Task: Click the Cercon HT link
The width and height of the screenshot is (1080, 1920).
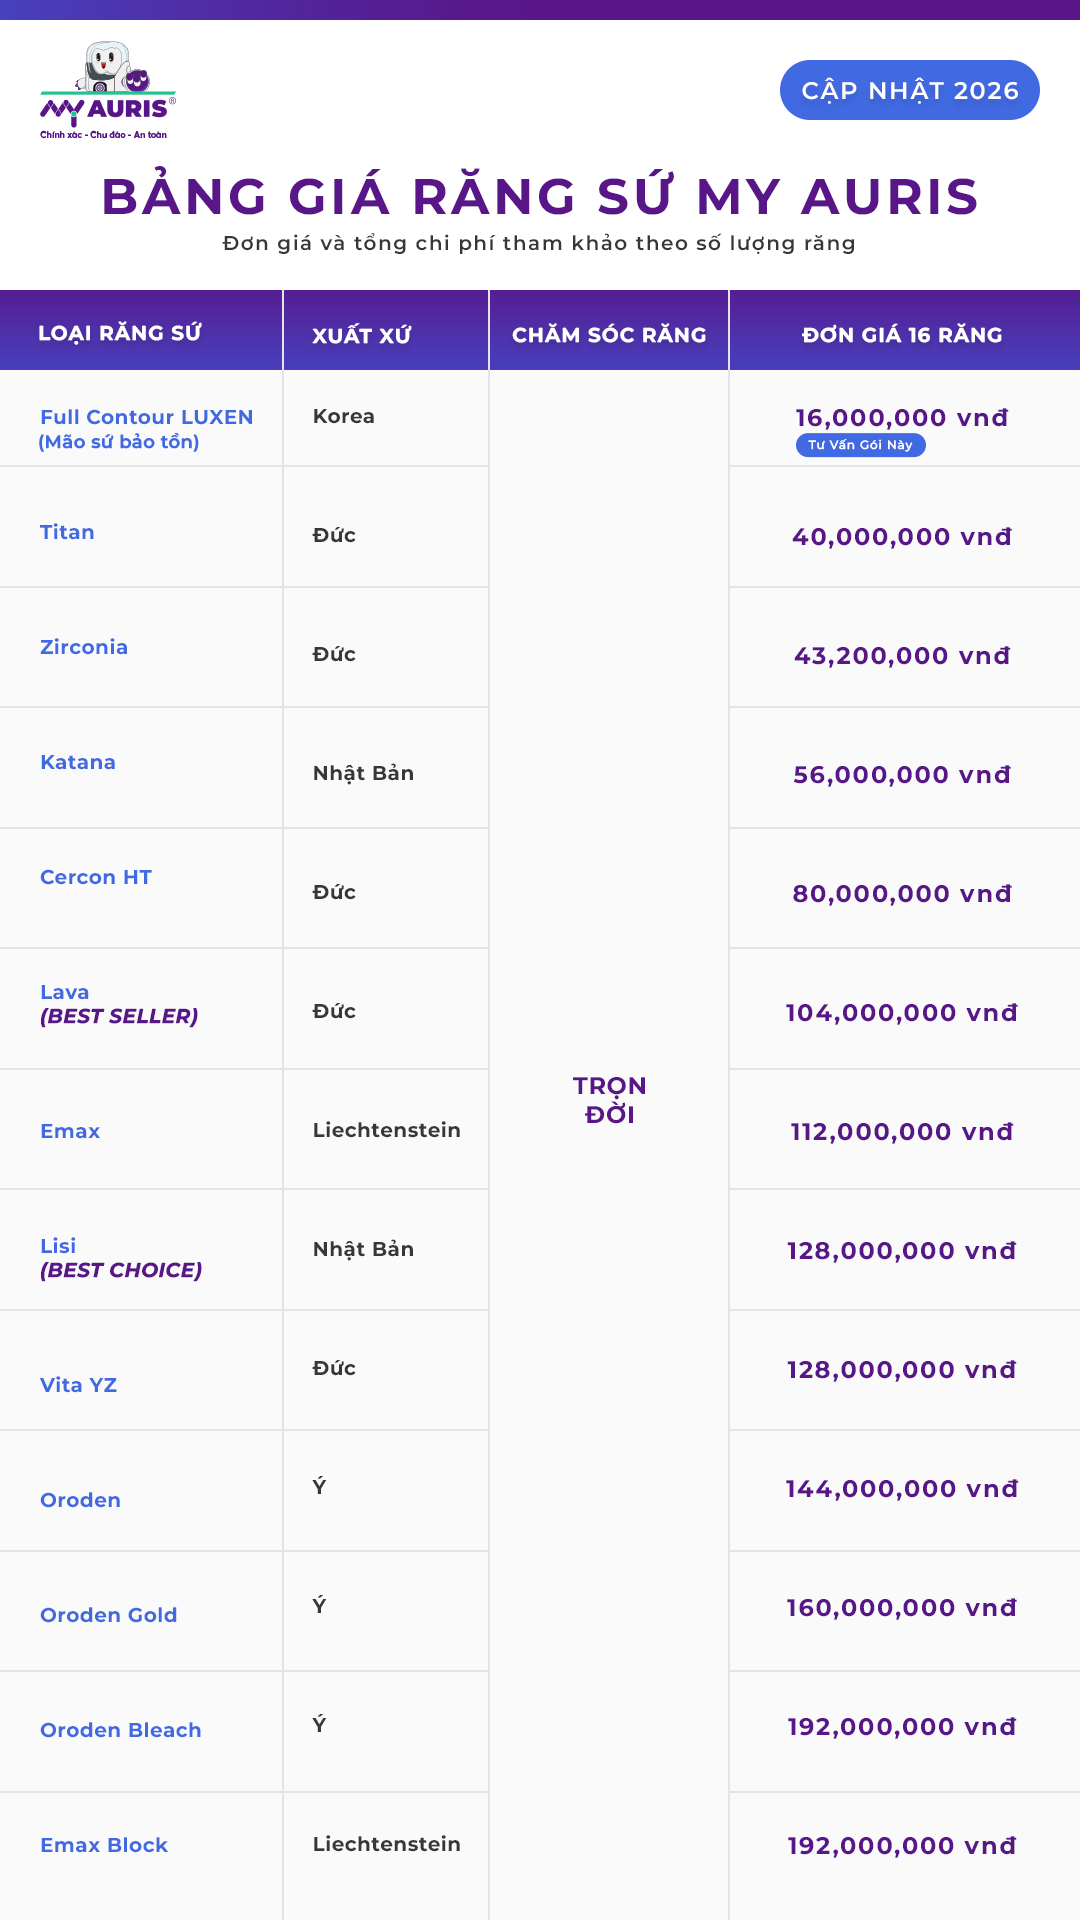Action: click(96, 877)
